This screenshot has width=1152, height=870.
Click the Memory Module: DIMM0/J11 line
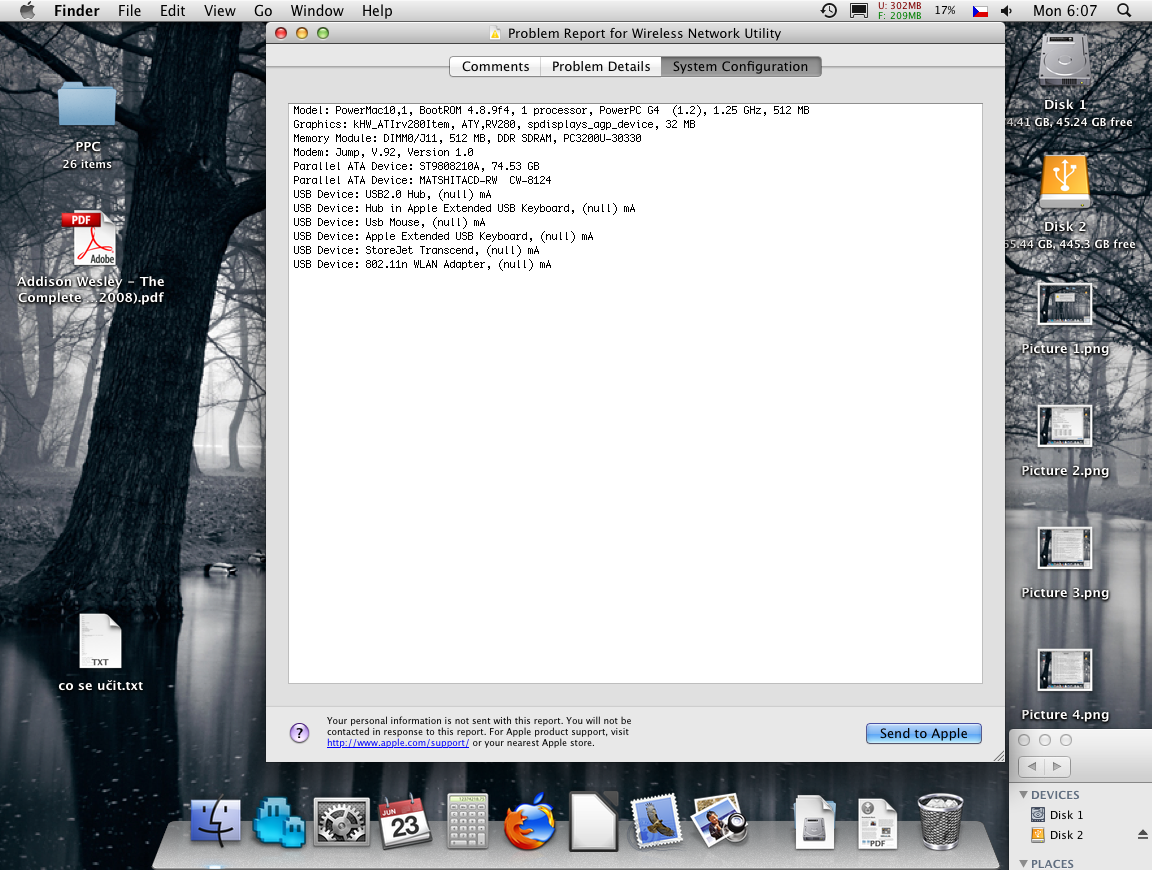point(467,138)
